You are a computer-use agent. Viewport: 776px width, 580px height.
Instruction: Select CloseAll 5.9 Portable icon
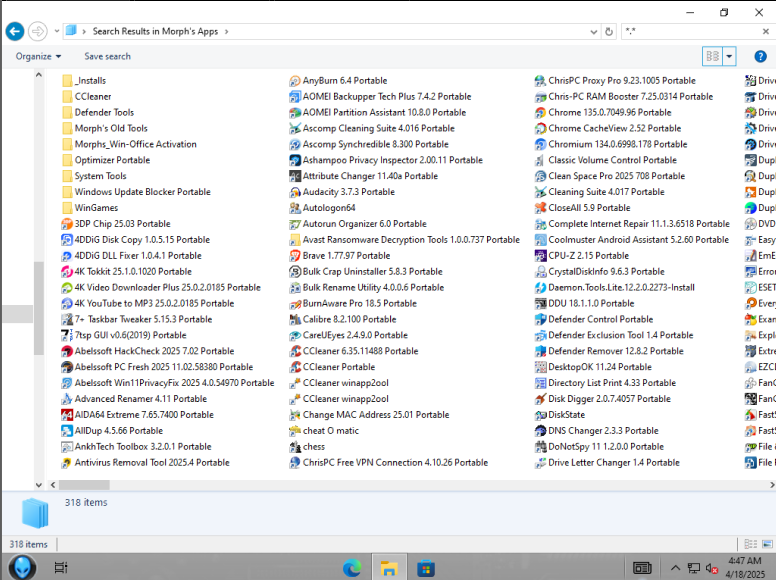tap(540, 208)
